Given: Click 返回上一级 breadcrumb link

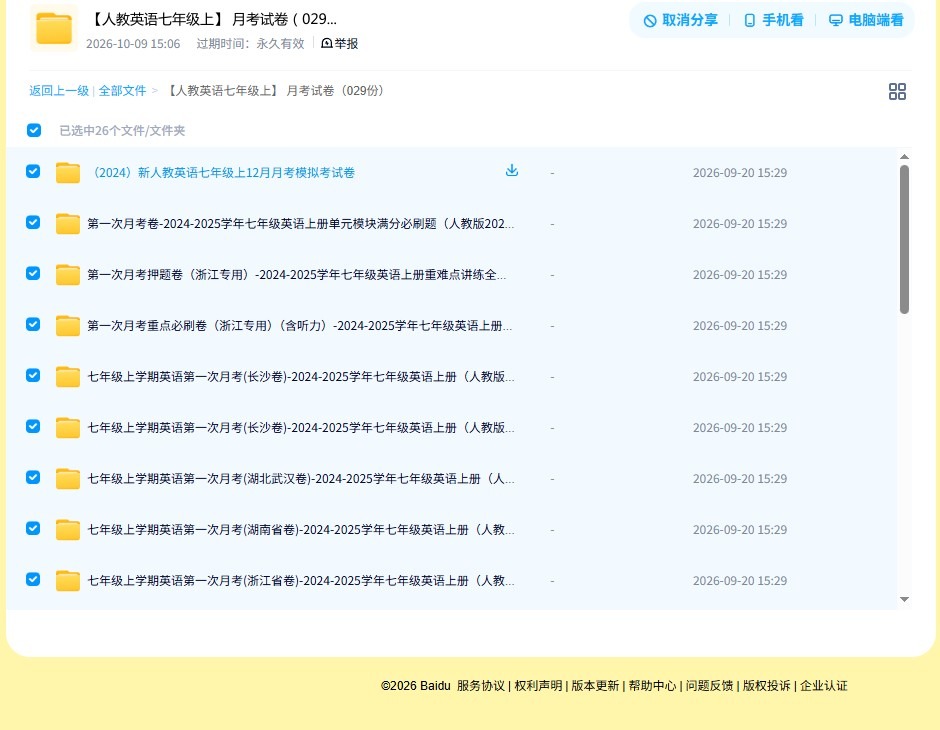Looking at the screenshot, I should pos(59,91).
